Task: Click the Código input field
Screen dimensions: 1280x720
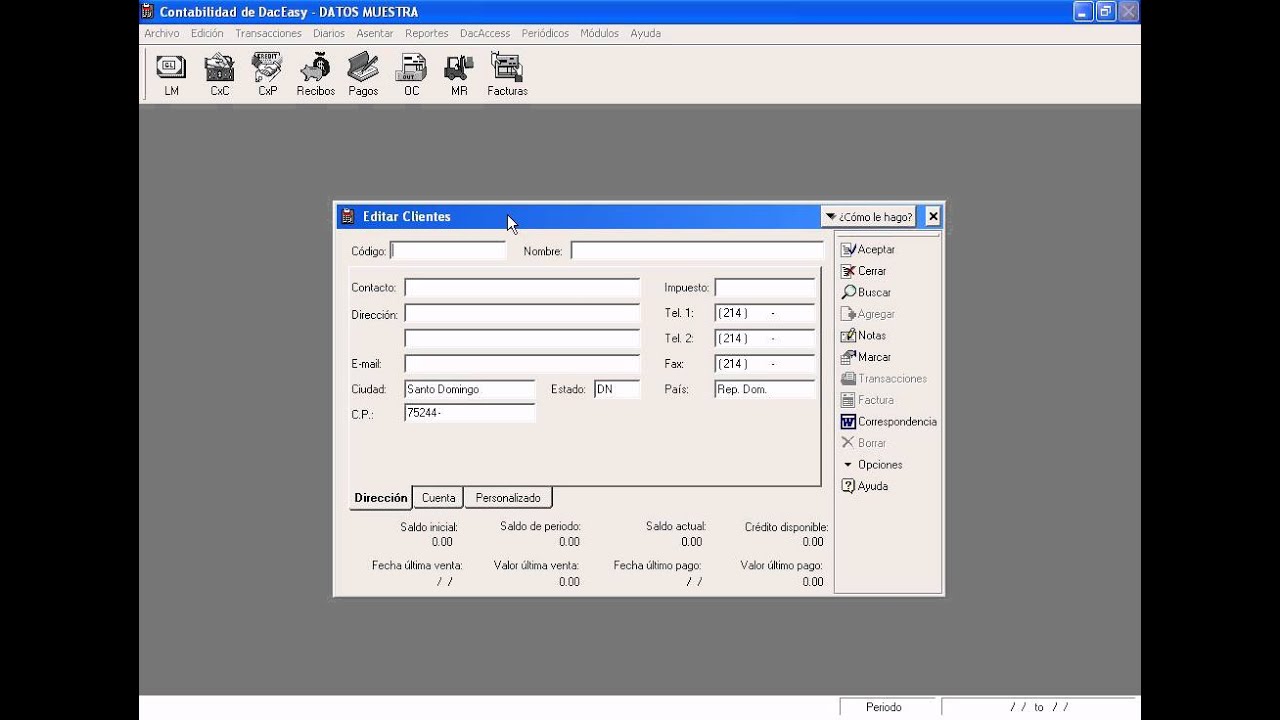Action: pyautogui.click(x=448, y=251)
